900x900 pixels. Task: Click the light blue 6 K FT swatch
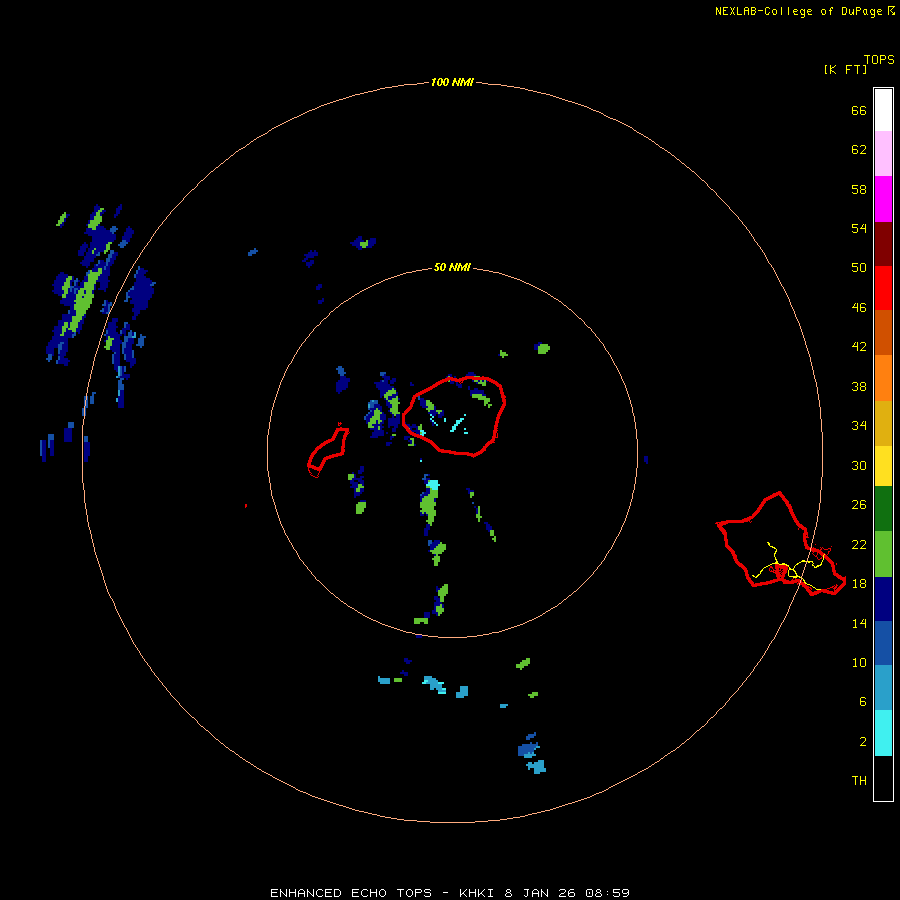tap(883, 688)
